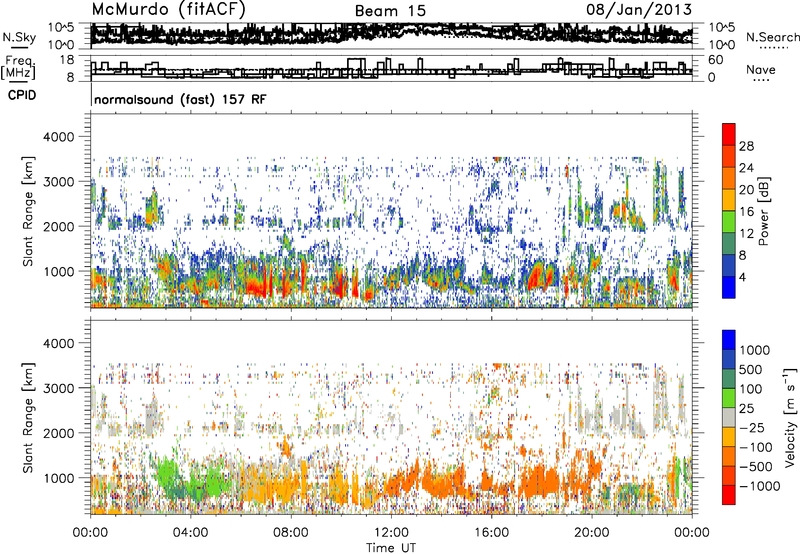Click the Power colorbar tick 16

pyautogui.click(x=746, y=212)
